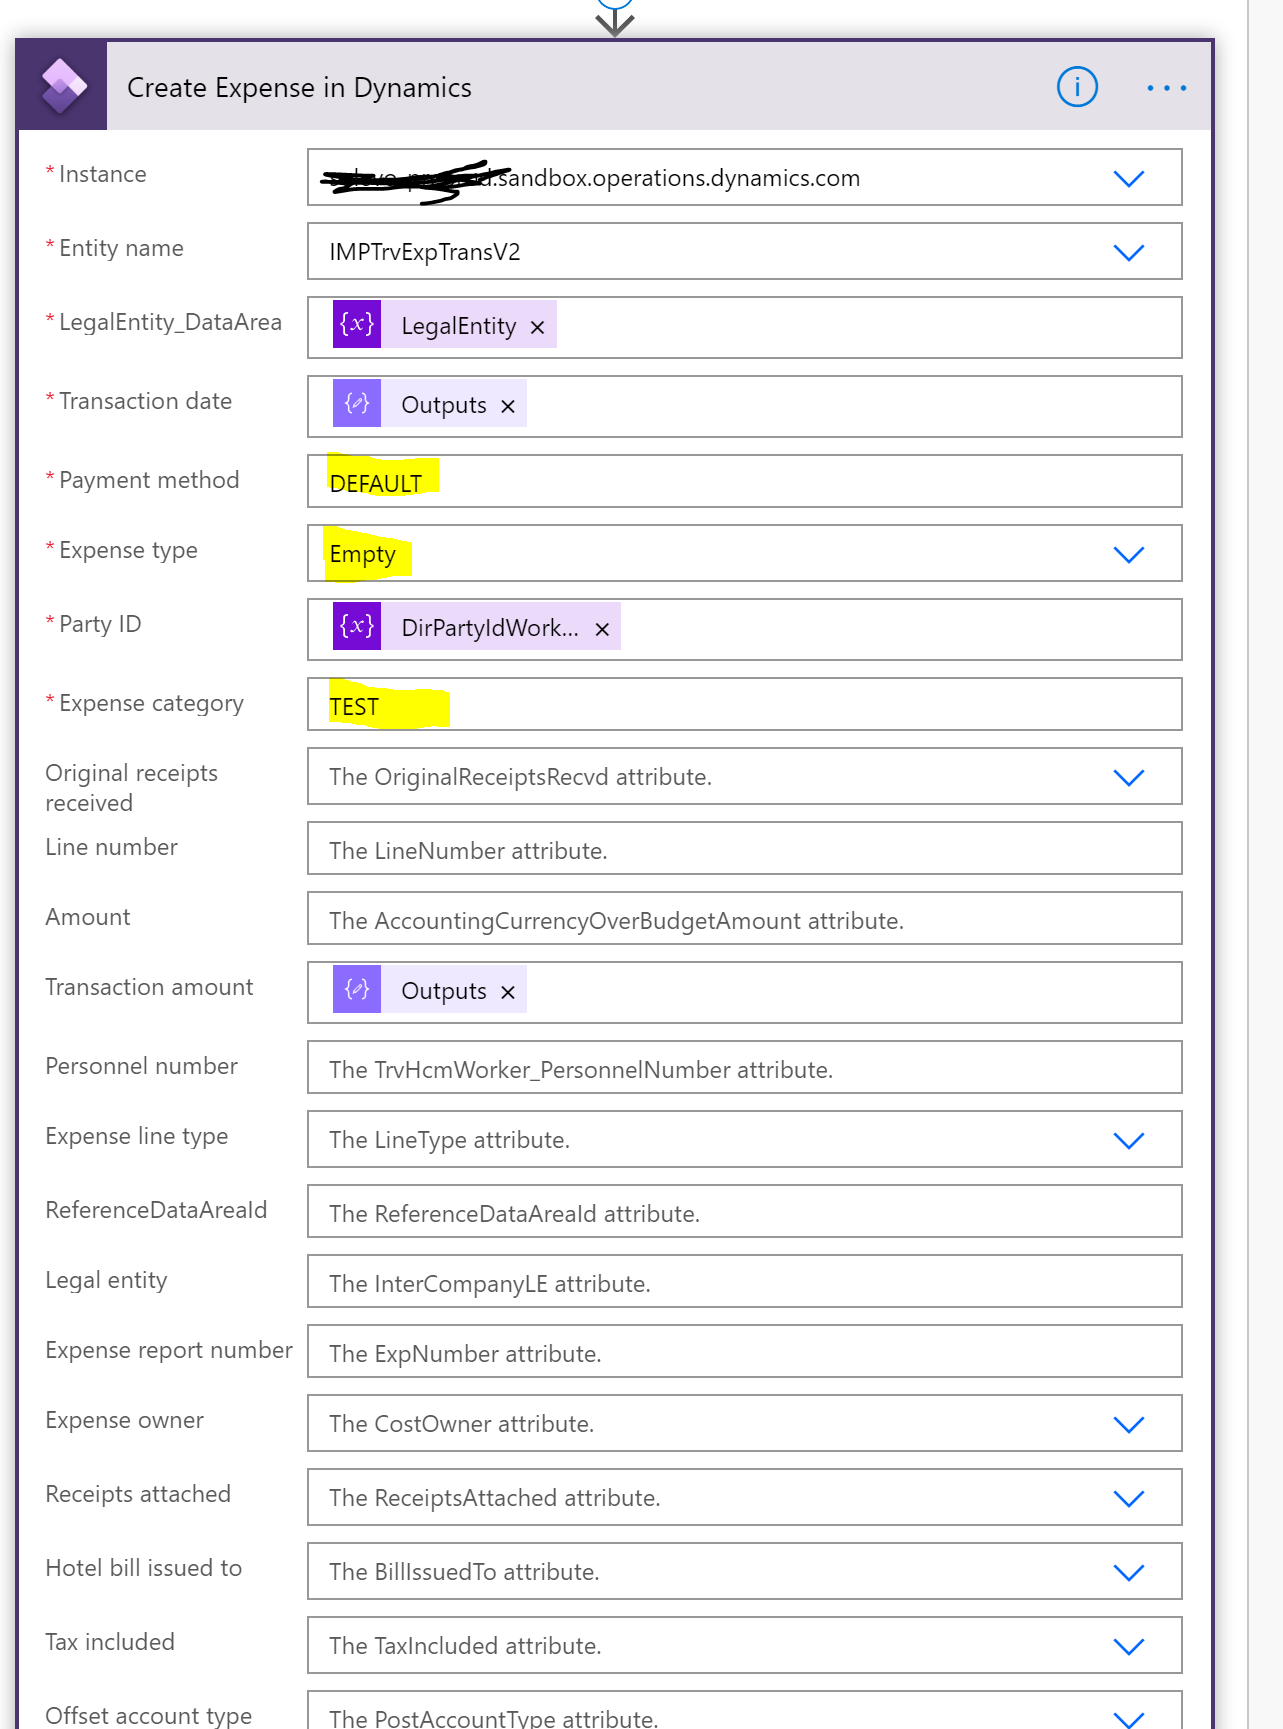Remove the LegalEntity token
Image resolution: width=1283 pixels, height=1729 pixels.
[x=537, y=327]
